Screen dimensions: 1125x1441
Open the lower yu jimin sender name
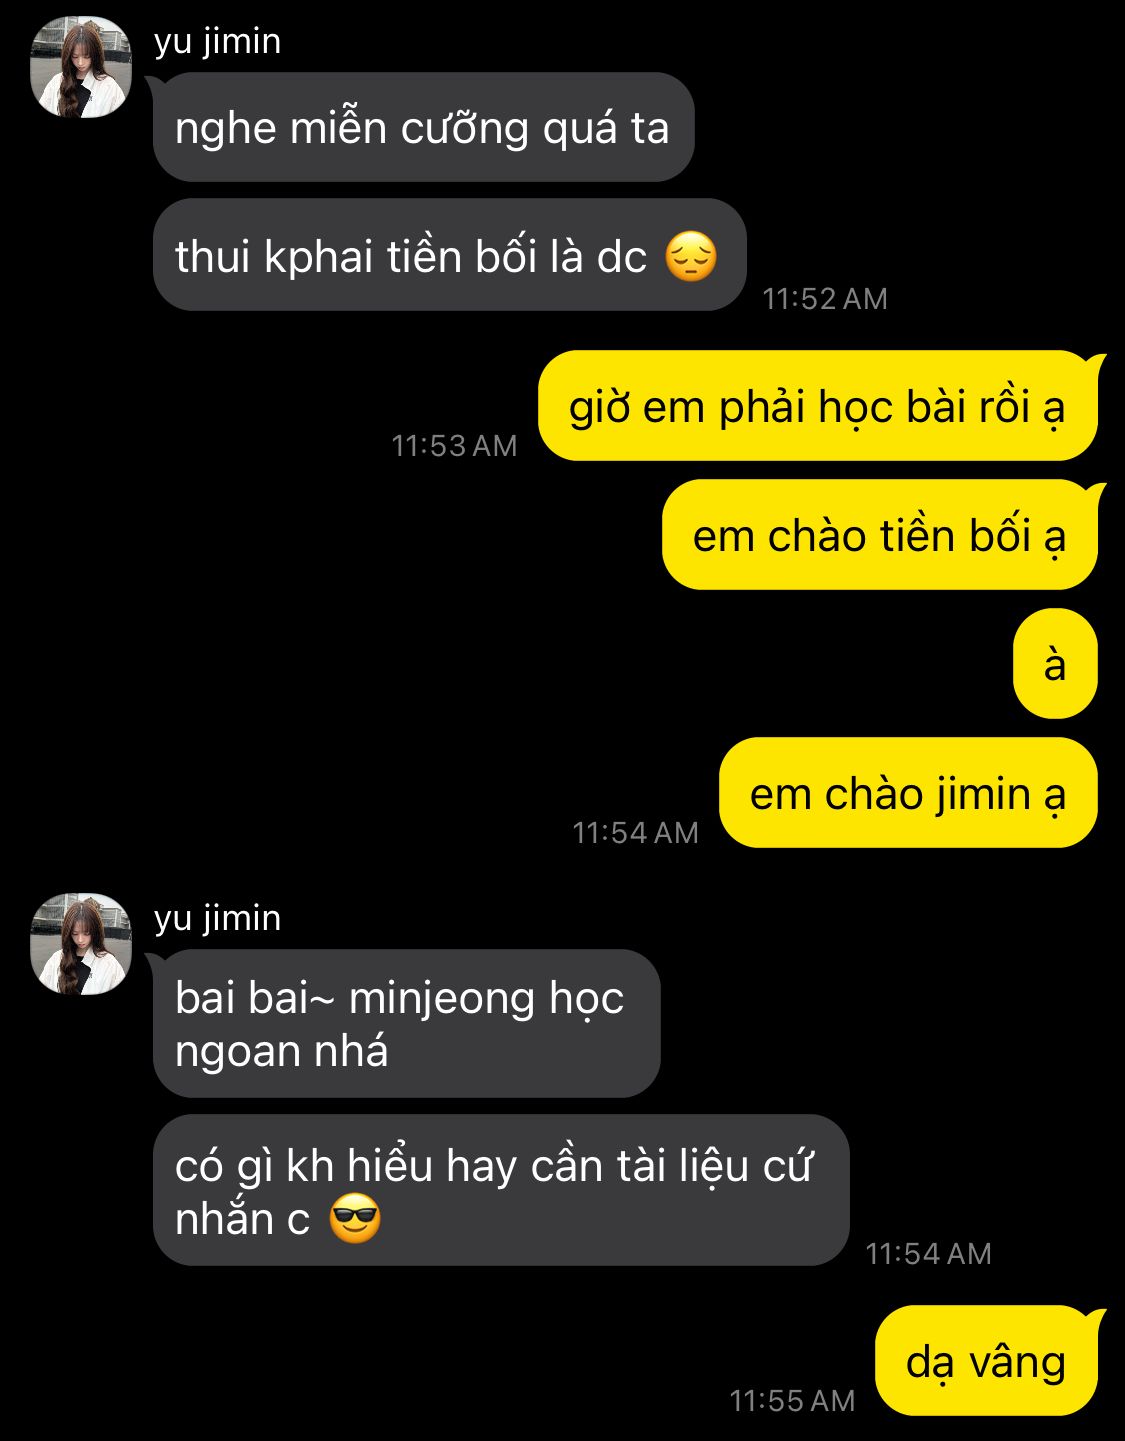(x=217, y=919)
